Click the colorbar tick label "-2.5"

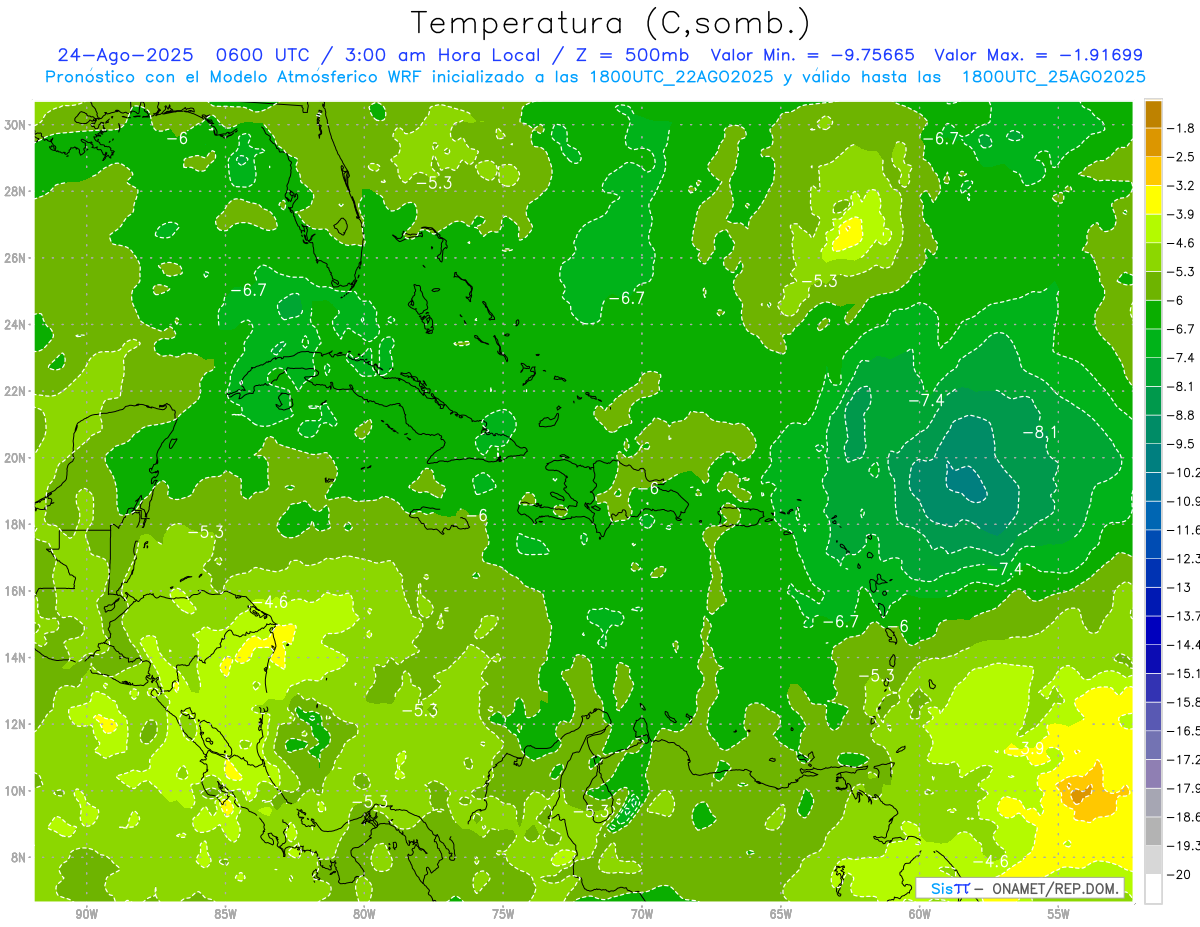click(1183, 157)
